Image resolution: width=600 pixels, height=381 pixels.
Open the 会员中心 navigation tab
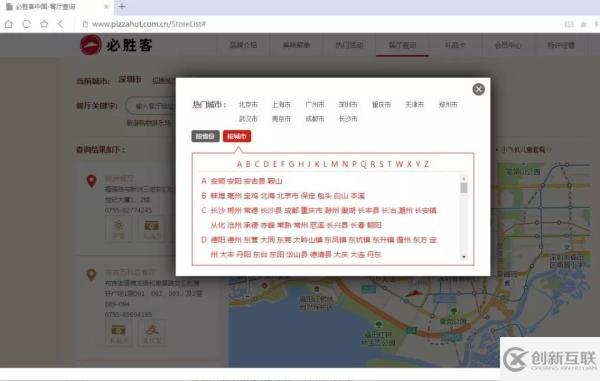tap(508, 45)
